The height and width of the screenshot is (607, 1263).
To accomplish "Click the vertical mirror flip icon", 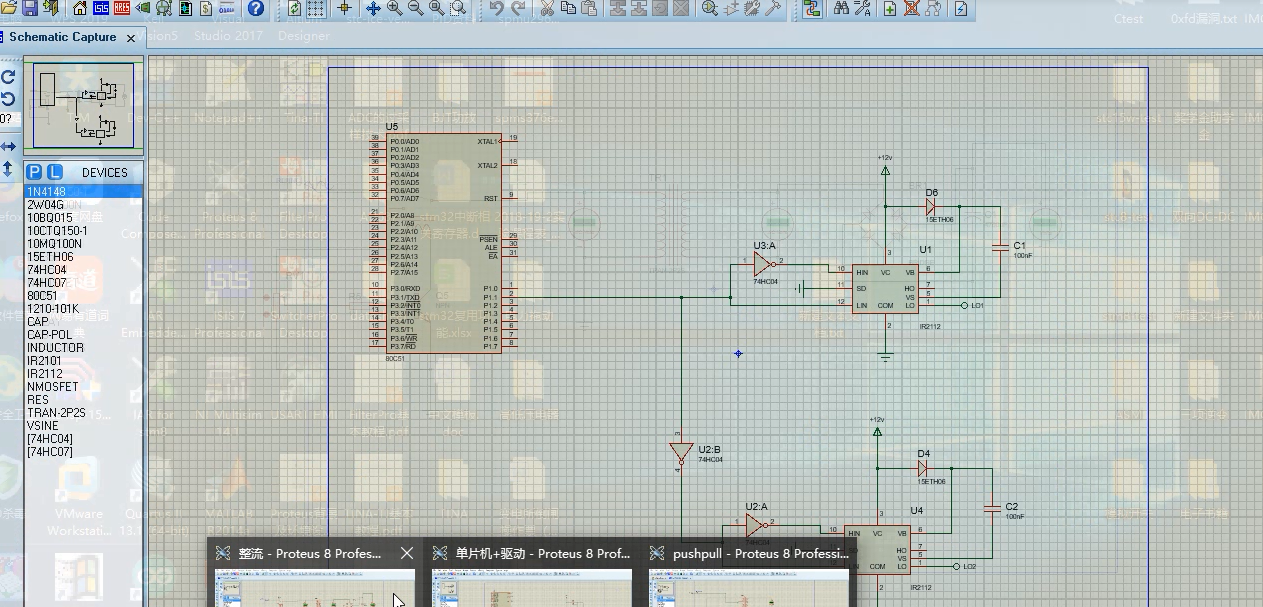I will (8, 169).
